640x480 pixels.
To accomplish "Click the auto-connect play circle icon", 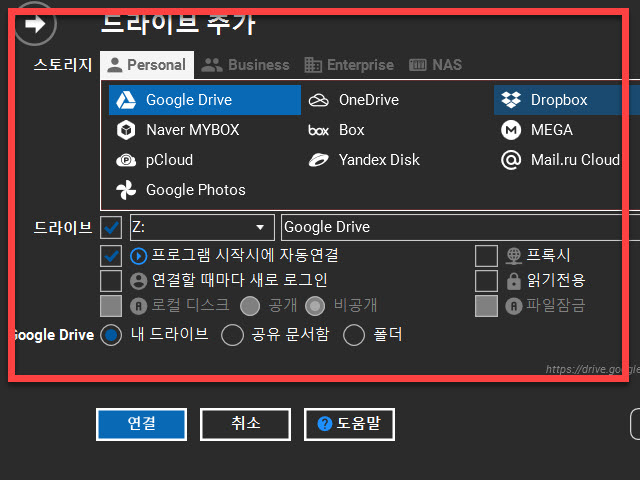I will tap(138, 256).
